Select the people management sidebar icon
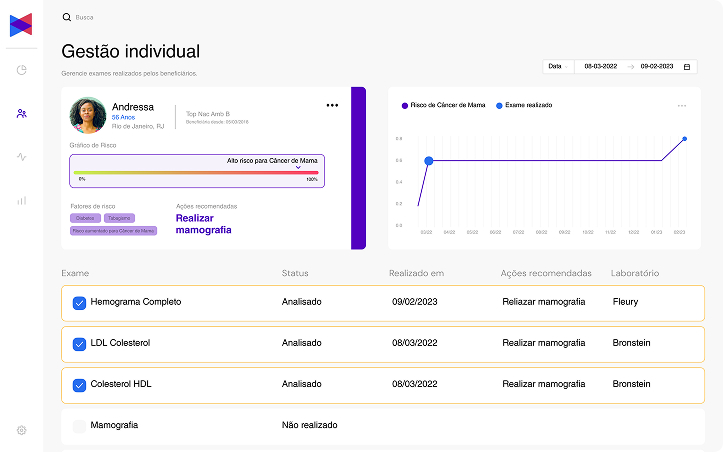The width and height of the screenshot is (723, 452). point(21,113)
